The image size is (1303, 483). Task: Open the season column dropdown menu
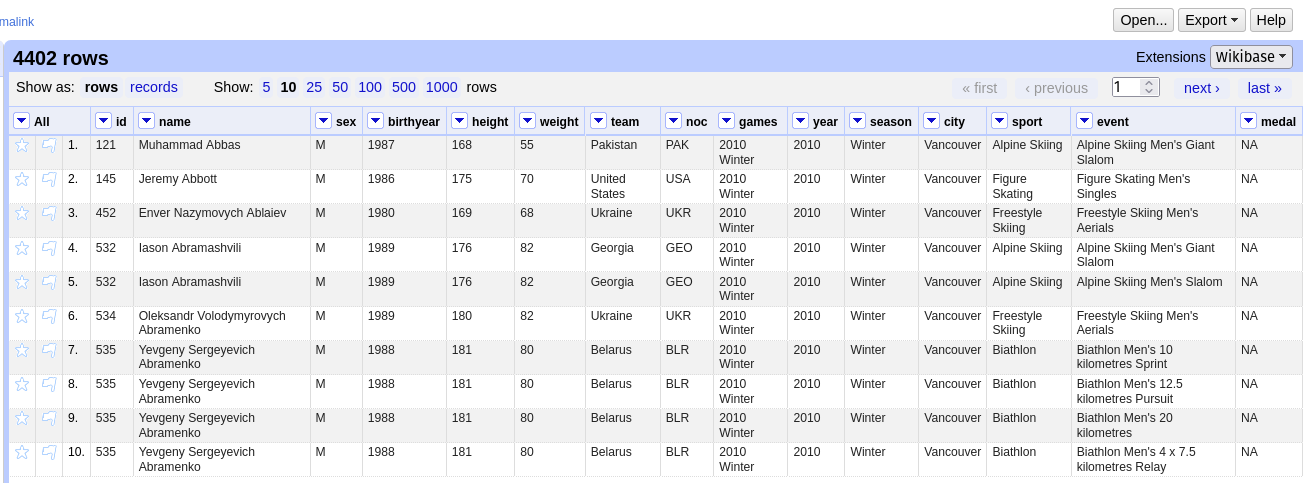pyautogui.click(x=857, y=121)
